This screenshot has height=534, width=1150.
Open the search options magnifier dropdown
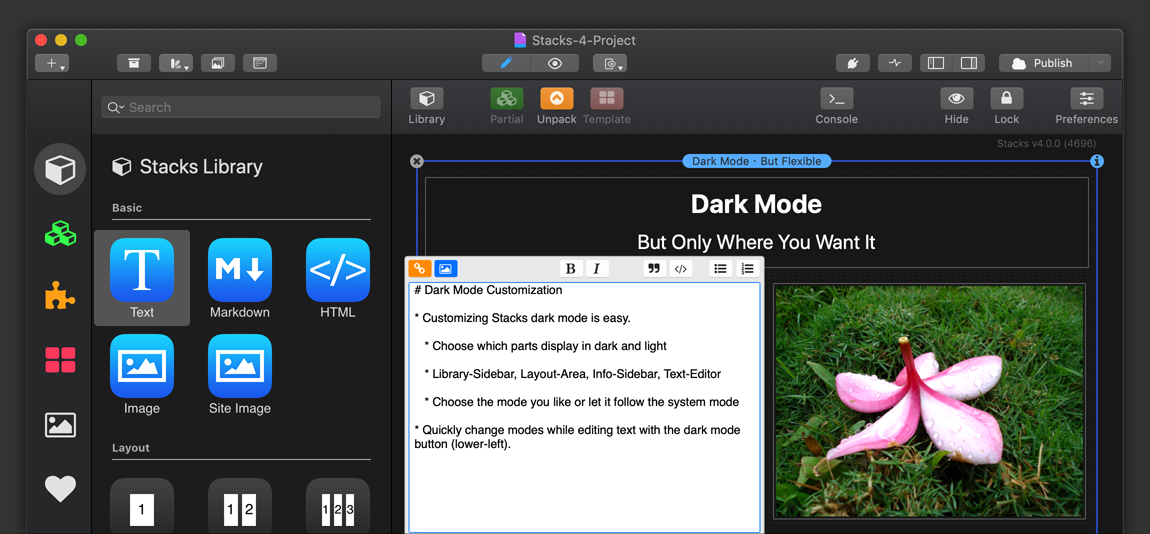(x=116, y=108)
